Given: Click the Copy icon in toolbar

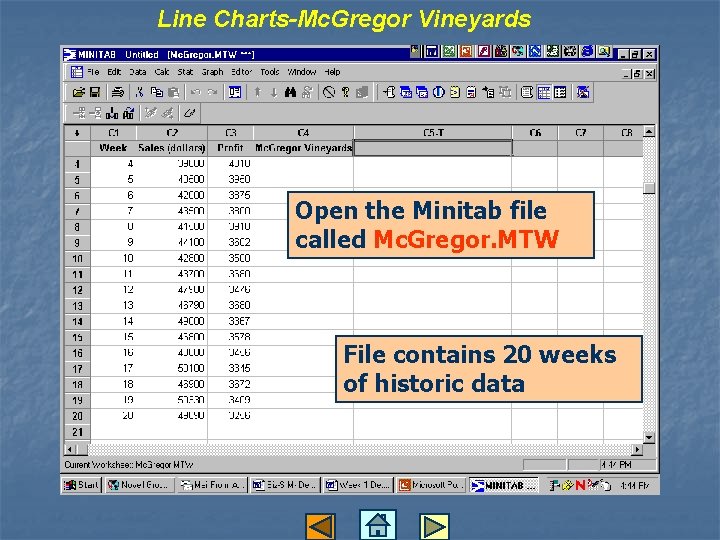Looking at the screenshot, I should pos(157,92).
